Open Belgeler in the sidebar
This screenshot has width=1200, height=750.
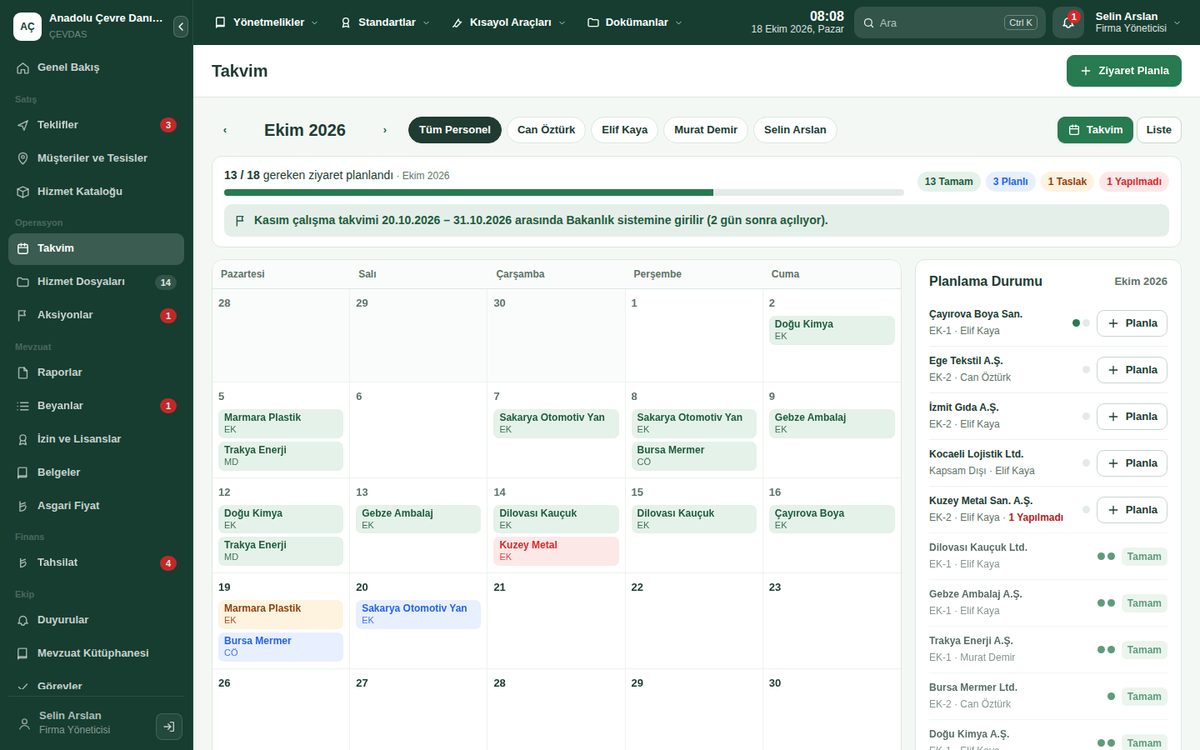(96, 472)
